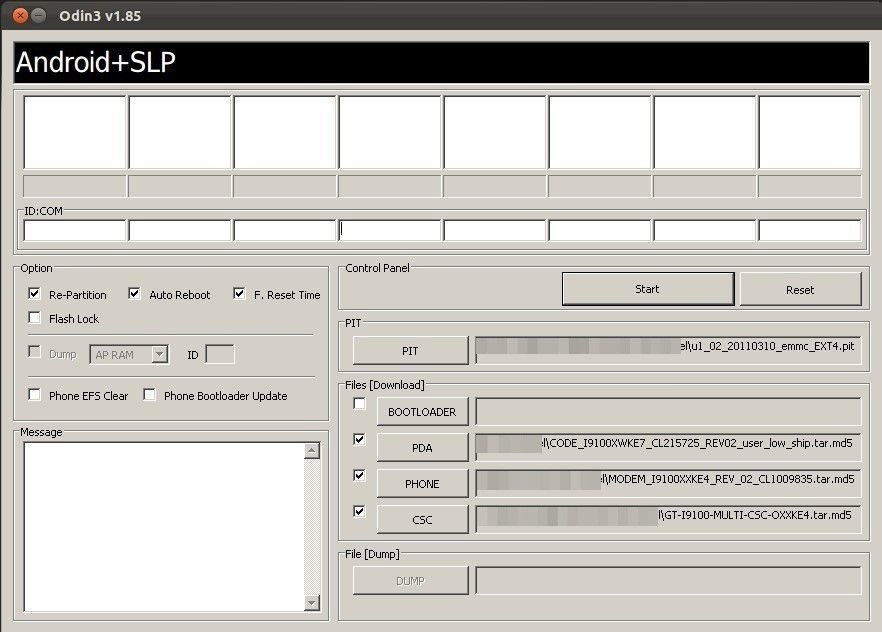Tick the checkbox beside the BOOTLOADER button
Image resolution: width=882 pixels, height=632 pixels.
point(359,404)
